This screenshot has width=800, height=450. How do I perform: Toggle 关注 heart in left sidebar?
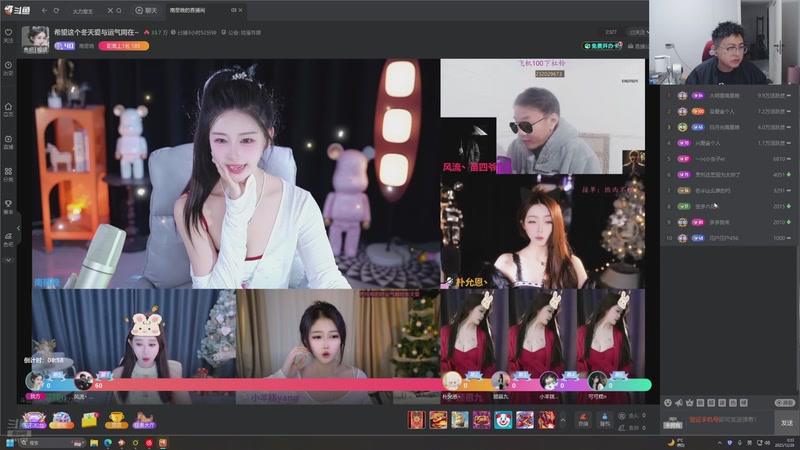(x=8, y=35)
